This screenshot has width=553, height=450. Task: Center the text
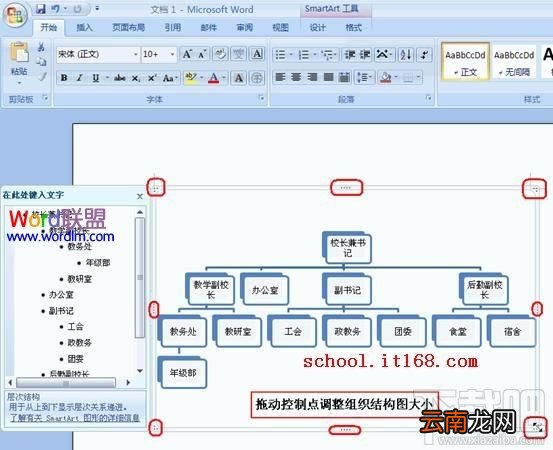point(296,77)
